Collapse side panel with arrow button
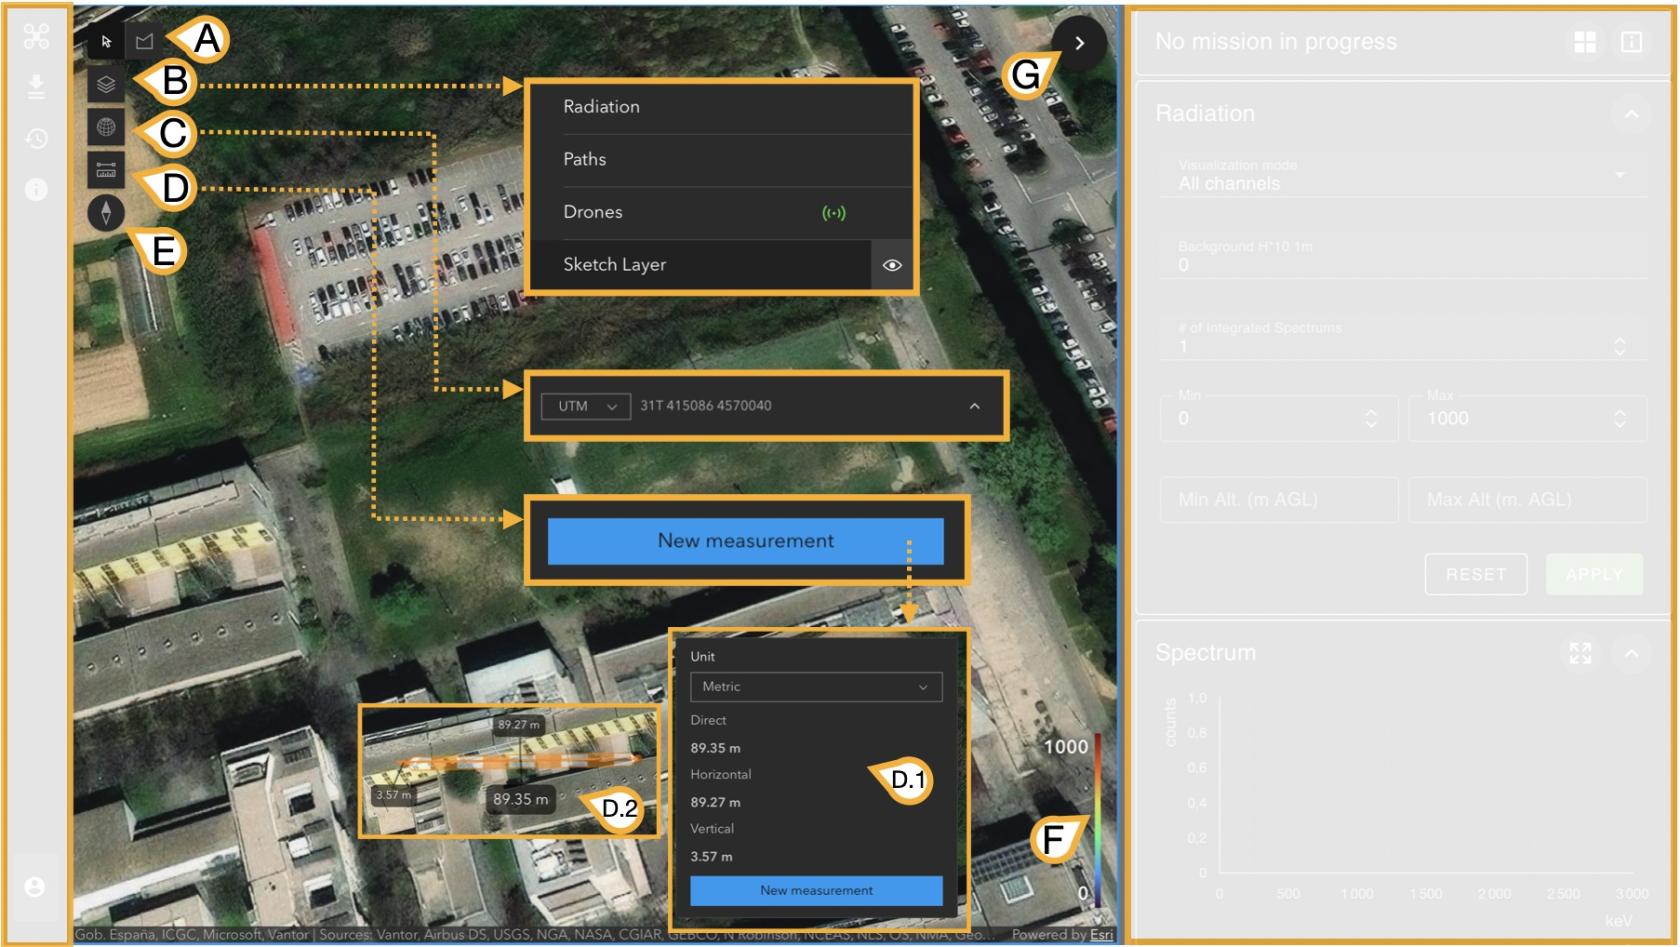 click(1079, 43)
